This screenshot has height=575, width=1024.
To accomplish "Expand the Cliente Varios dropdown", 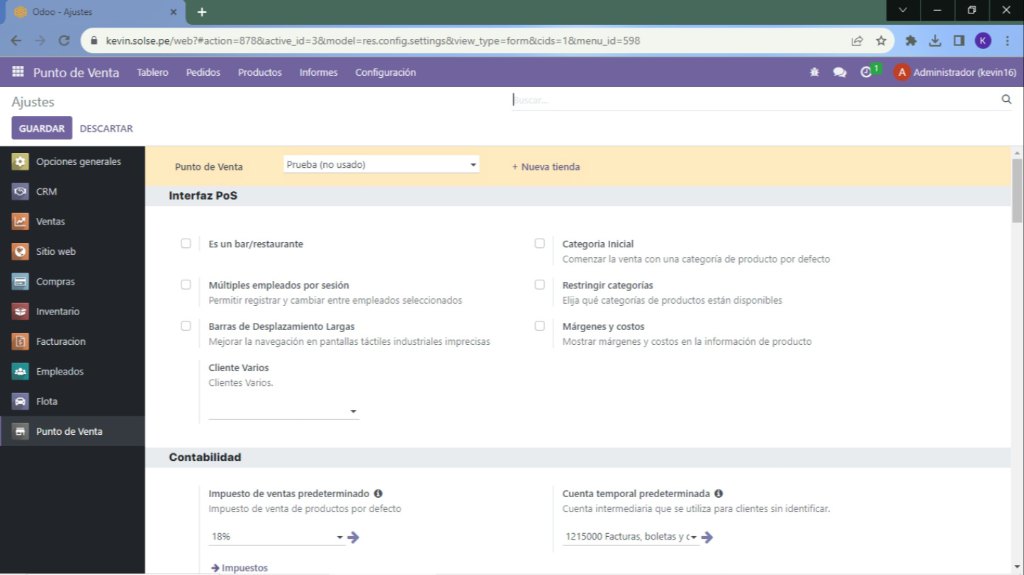I will (284, 411).
